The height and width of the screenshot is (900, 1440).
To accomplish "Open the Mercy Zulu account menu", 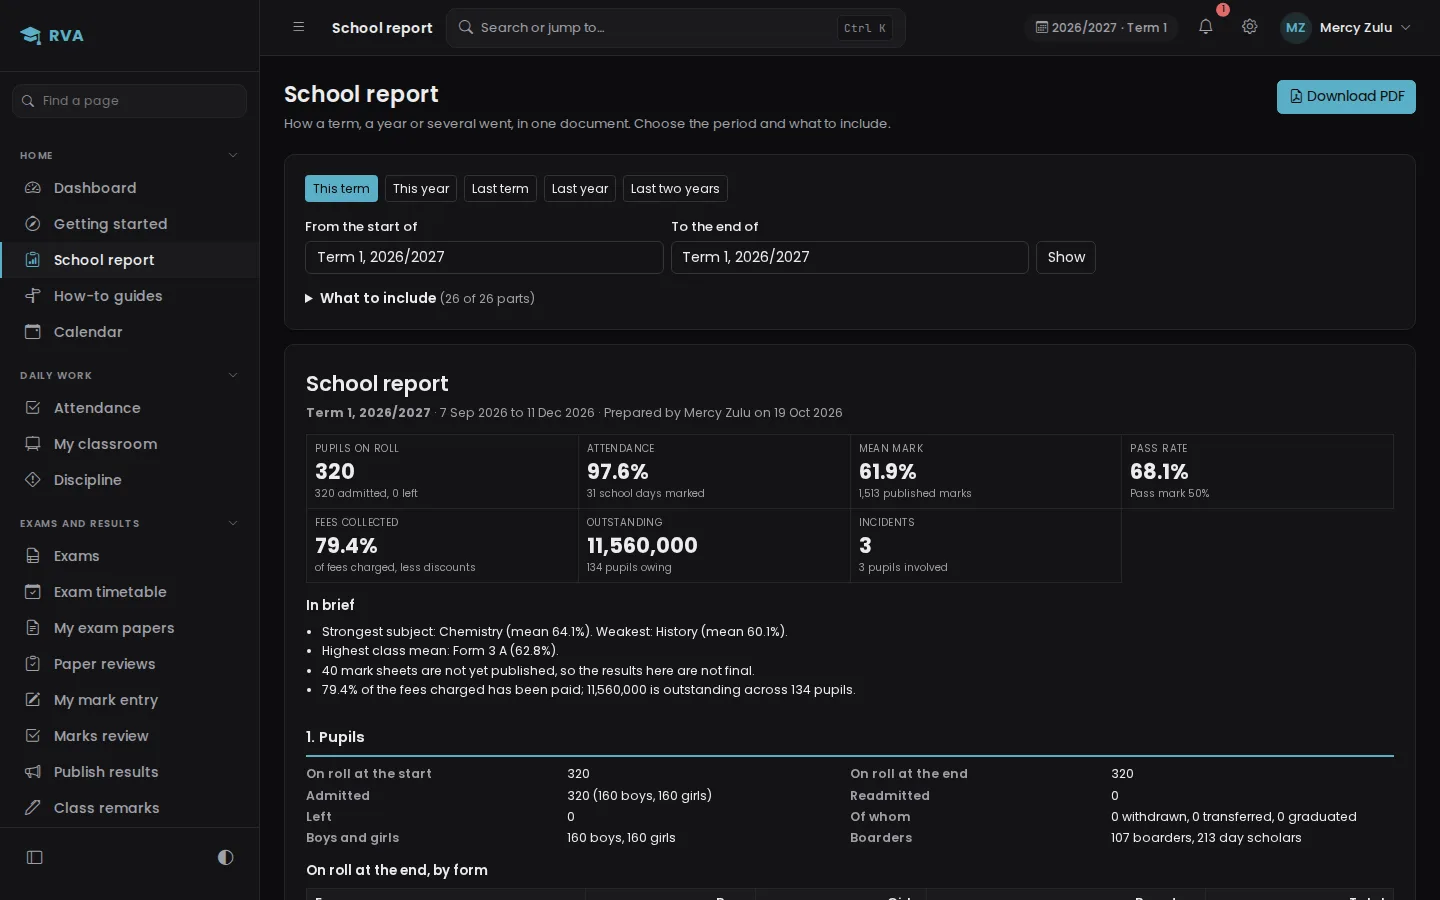I will pyautogui.click(x=1346, y=28).
